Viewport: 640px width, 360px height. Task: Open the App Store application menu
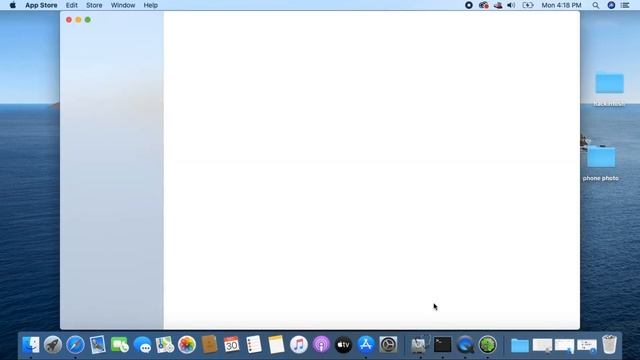(x=41, y=5)
